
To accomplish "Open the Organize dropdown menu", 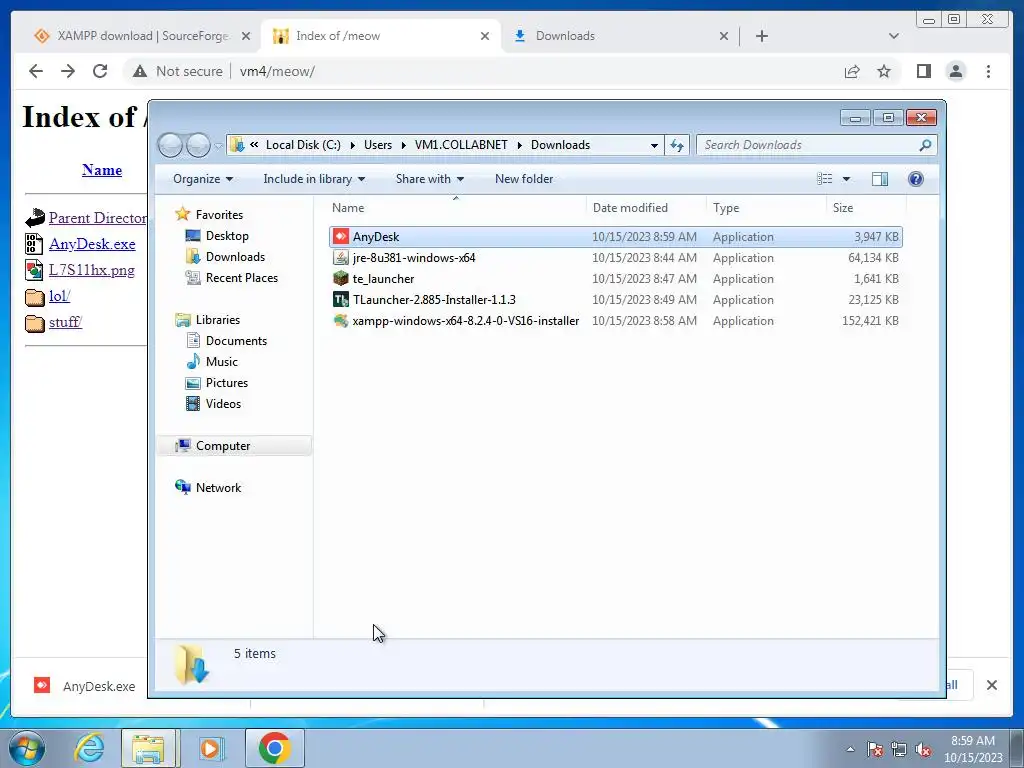I will pyautogui.click(x=203, y=179).
